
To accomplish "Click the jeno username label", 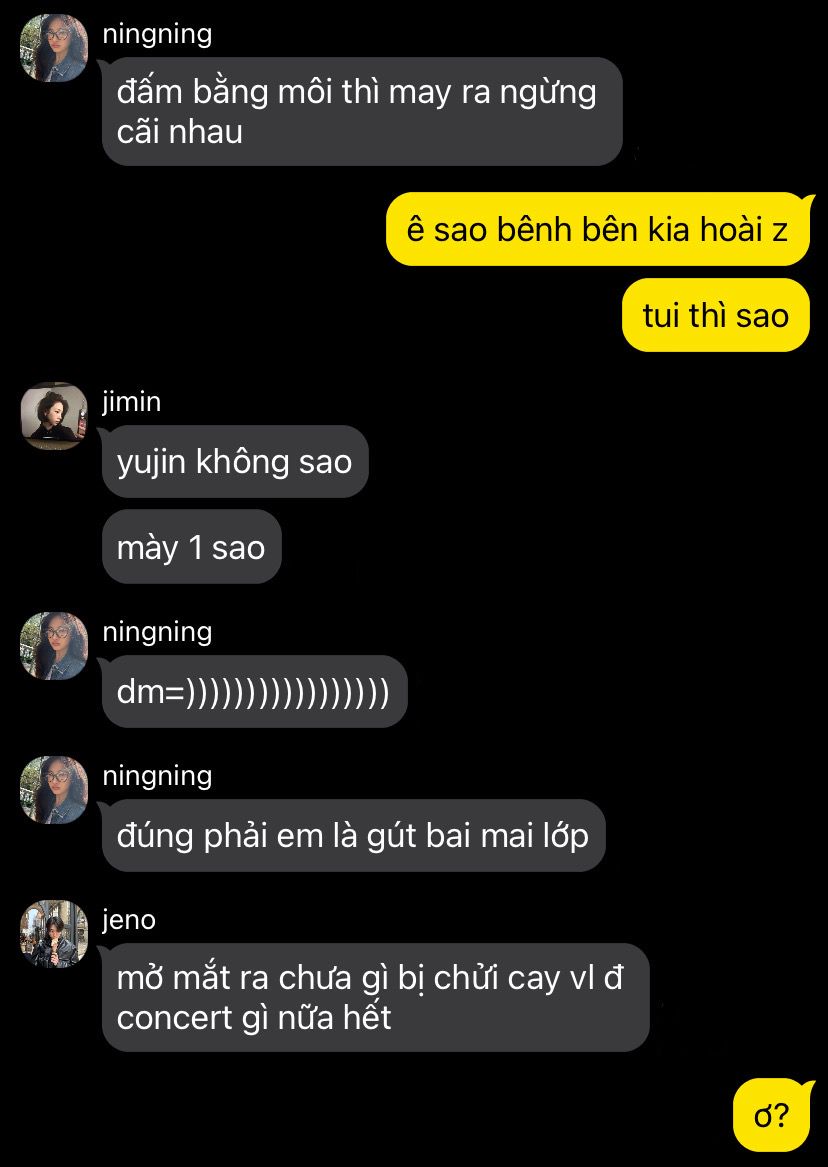I will [129, 920].
